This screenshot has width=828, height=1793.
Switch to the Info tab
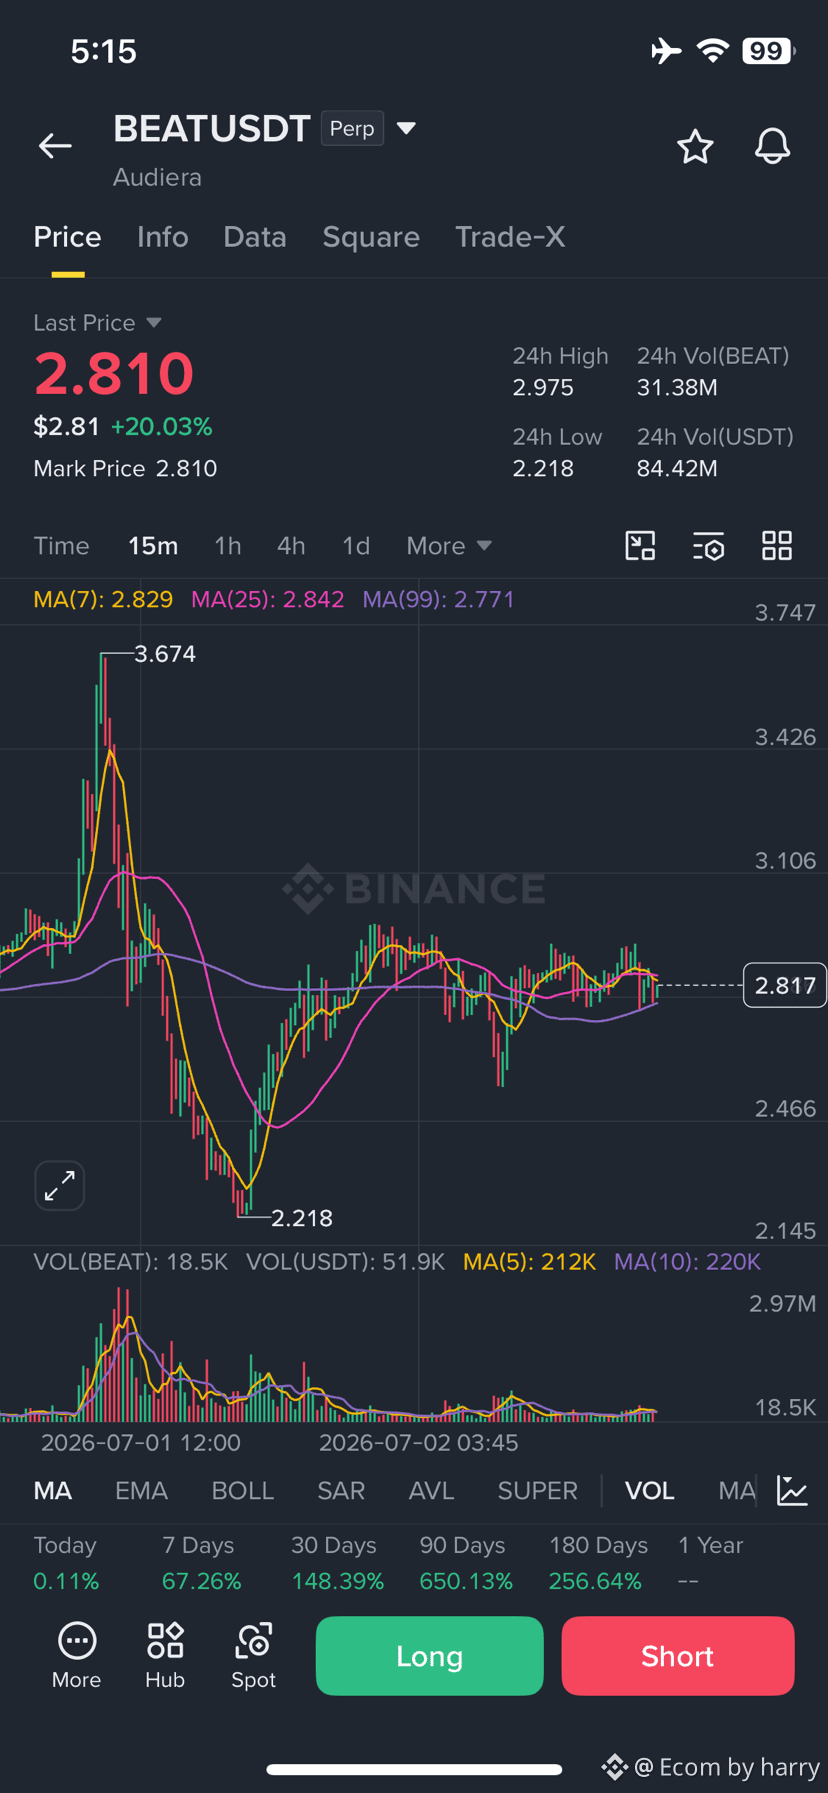(163, 237)
